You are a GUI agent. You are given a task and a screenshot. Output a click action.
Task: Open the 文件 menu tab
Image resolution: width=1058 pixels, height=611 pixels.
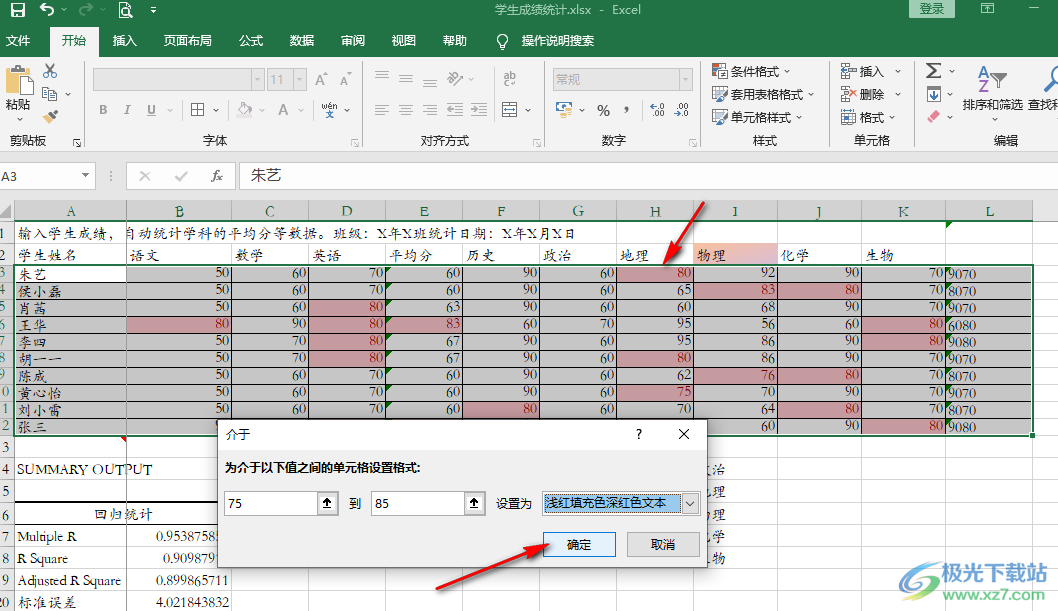click(x=18, y=40)
